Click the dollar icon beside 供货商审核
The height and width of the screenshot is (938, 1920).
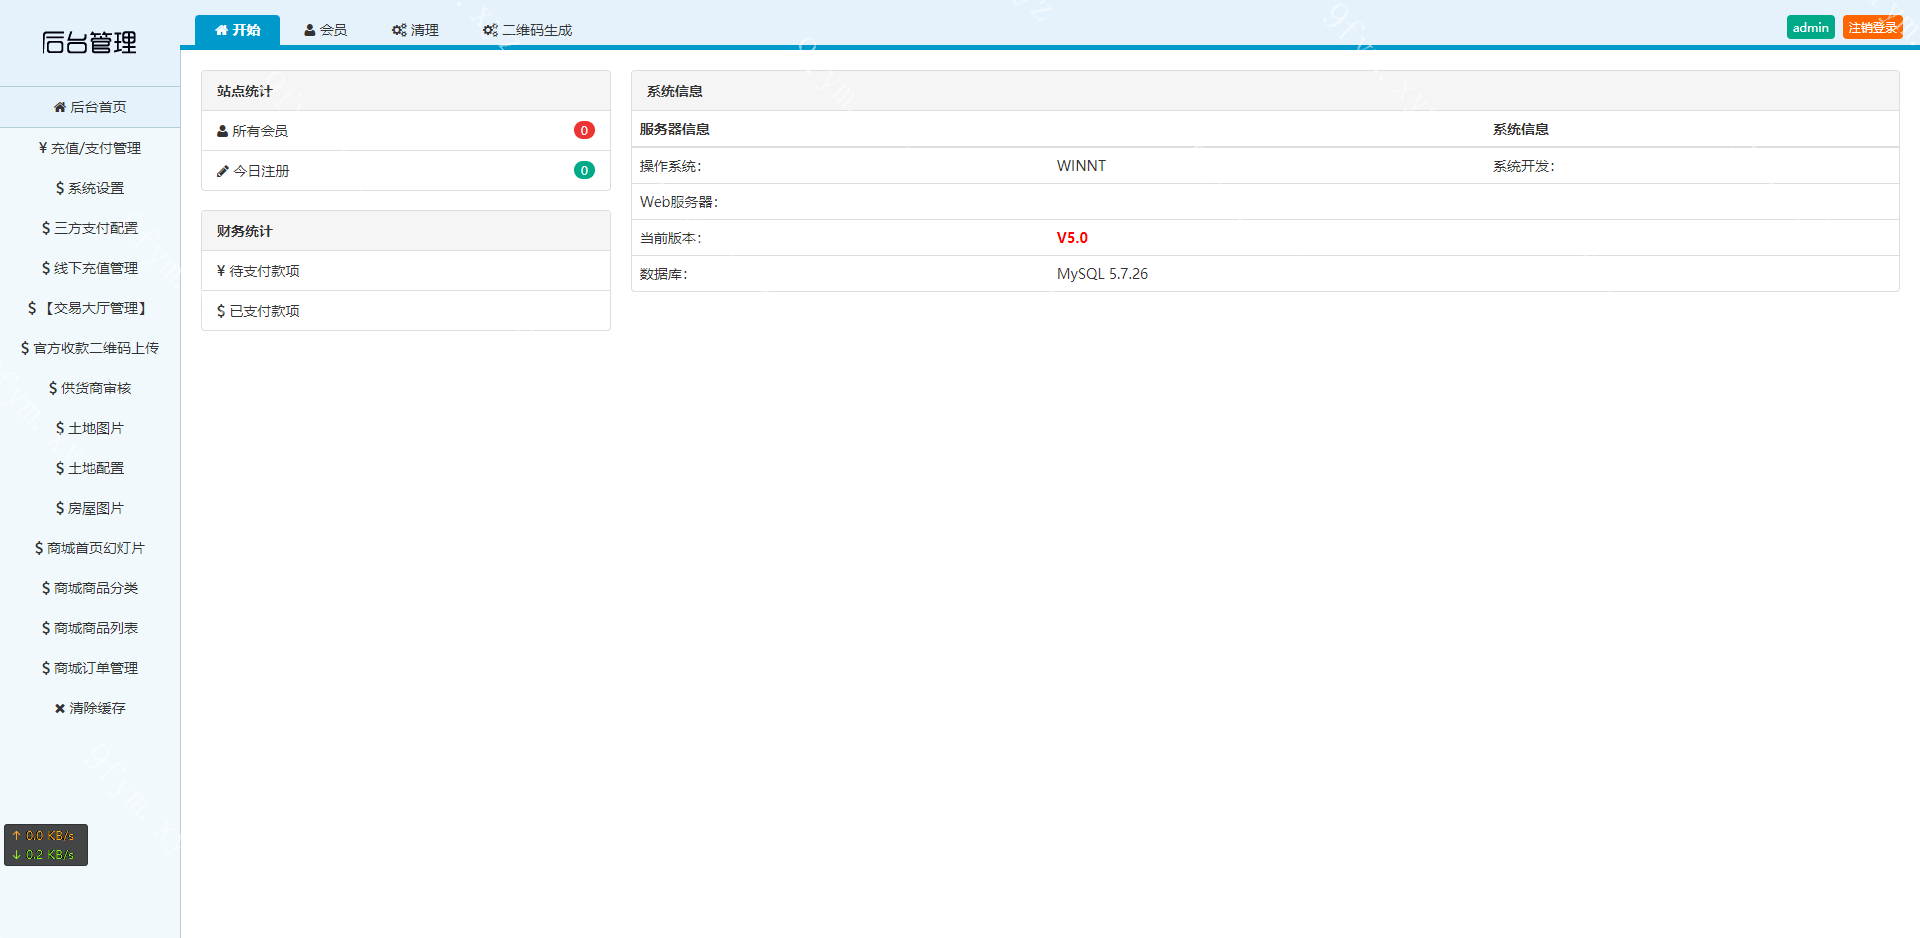click(53, 388)
